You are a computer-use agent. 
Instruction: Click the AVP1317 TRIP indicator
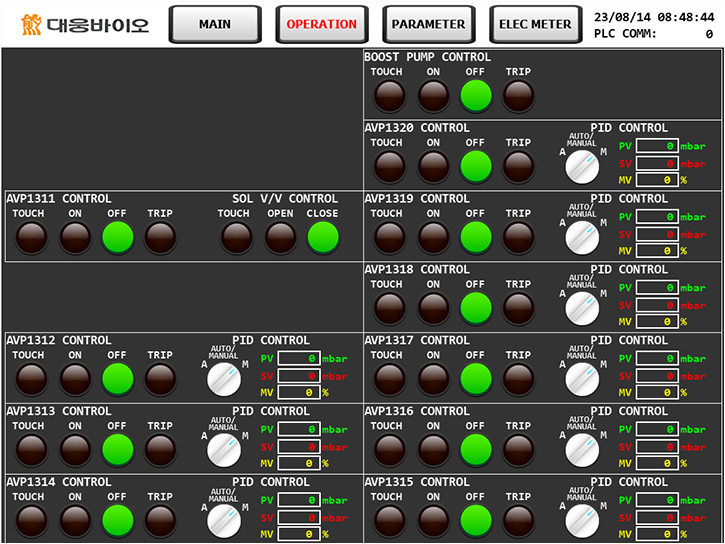pyautogui.click(x=518, y=379)
